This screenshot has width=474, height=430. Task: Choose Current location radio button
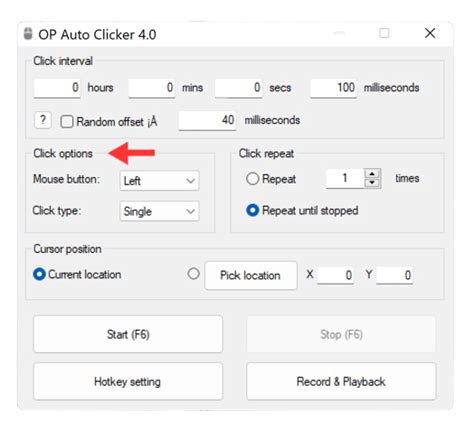(39, 274)
